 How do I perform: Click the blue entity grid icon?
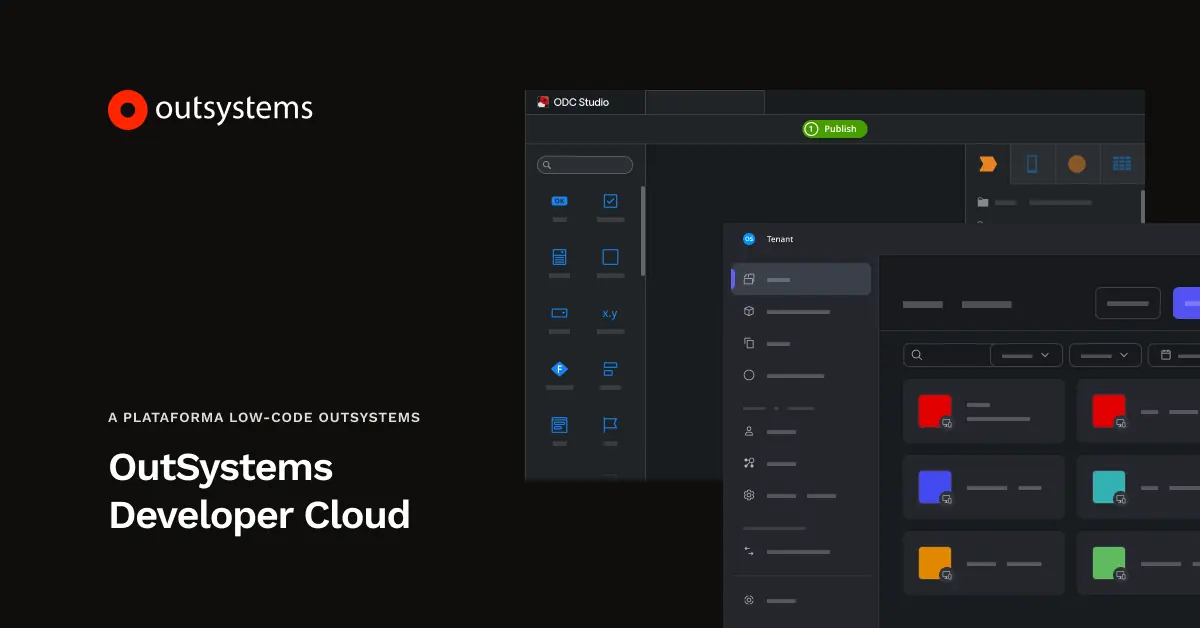point(1122,163)
